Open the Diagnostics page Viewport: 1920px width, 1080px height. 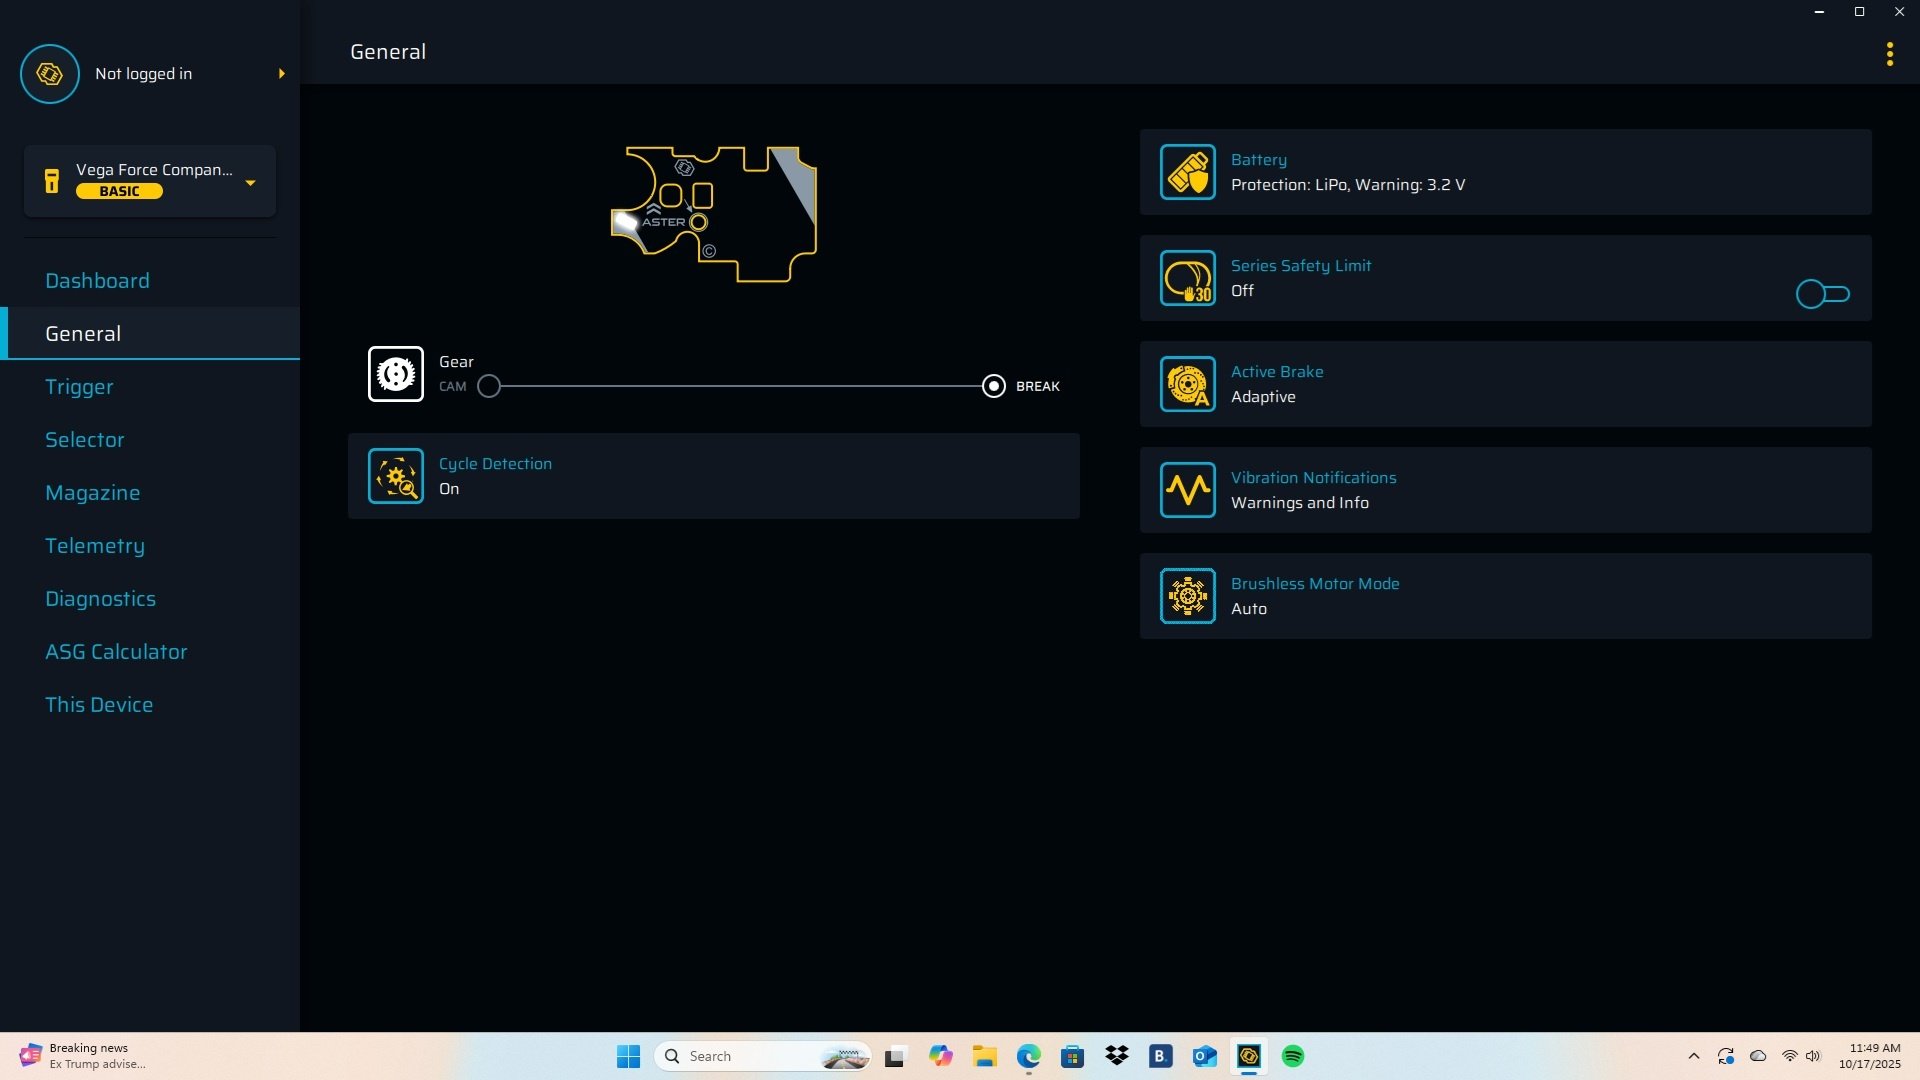tap(100, 599)
